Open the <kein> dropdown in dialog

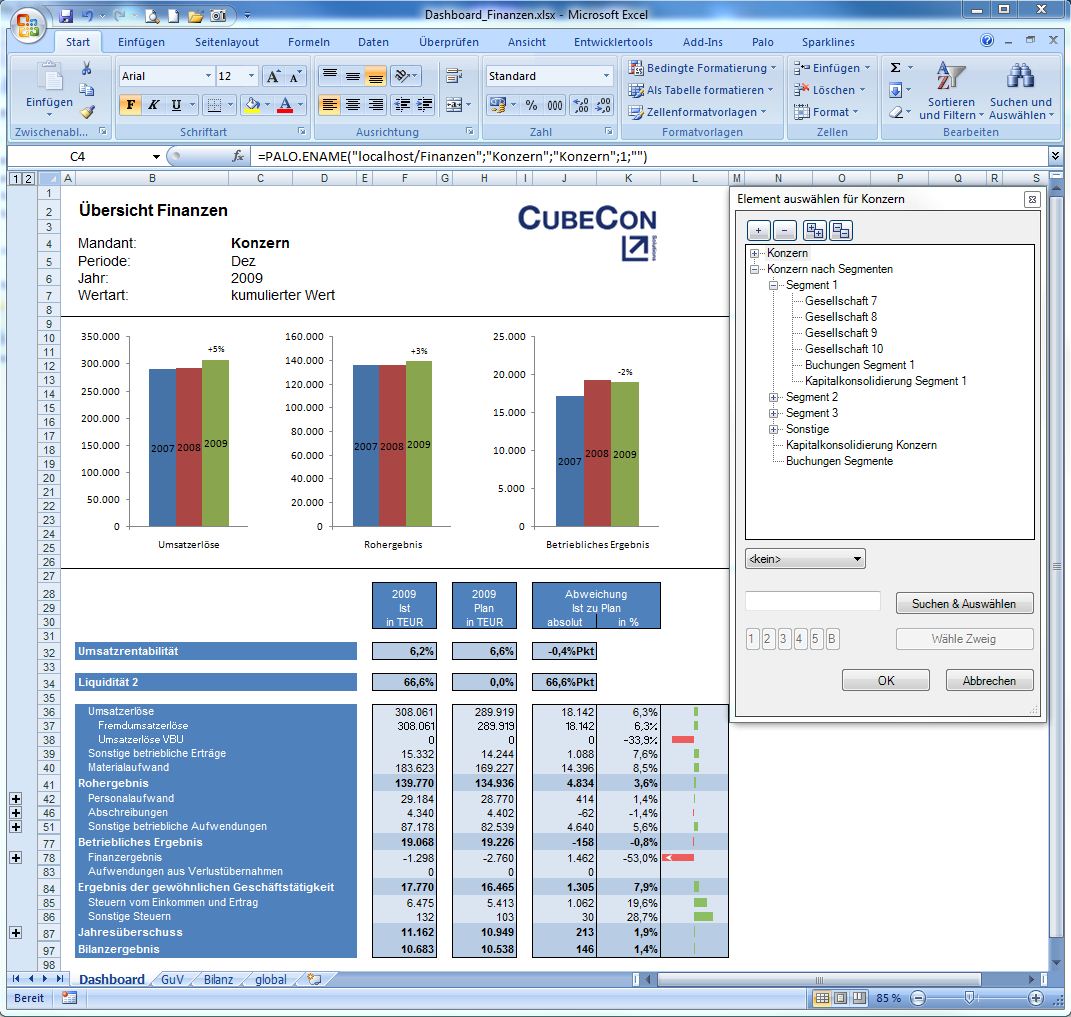(805, 559)
